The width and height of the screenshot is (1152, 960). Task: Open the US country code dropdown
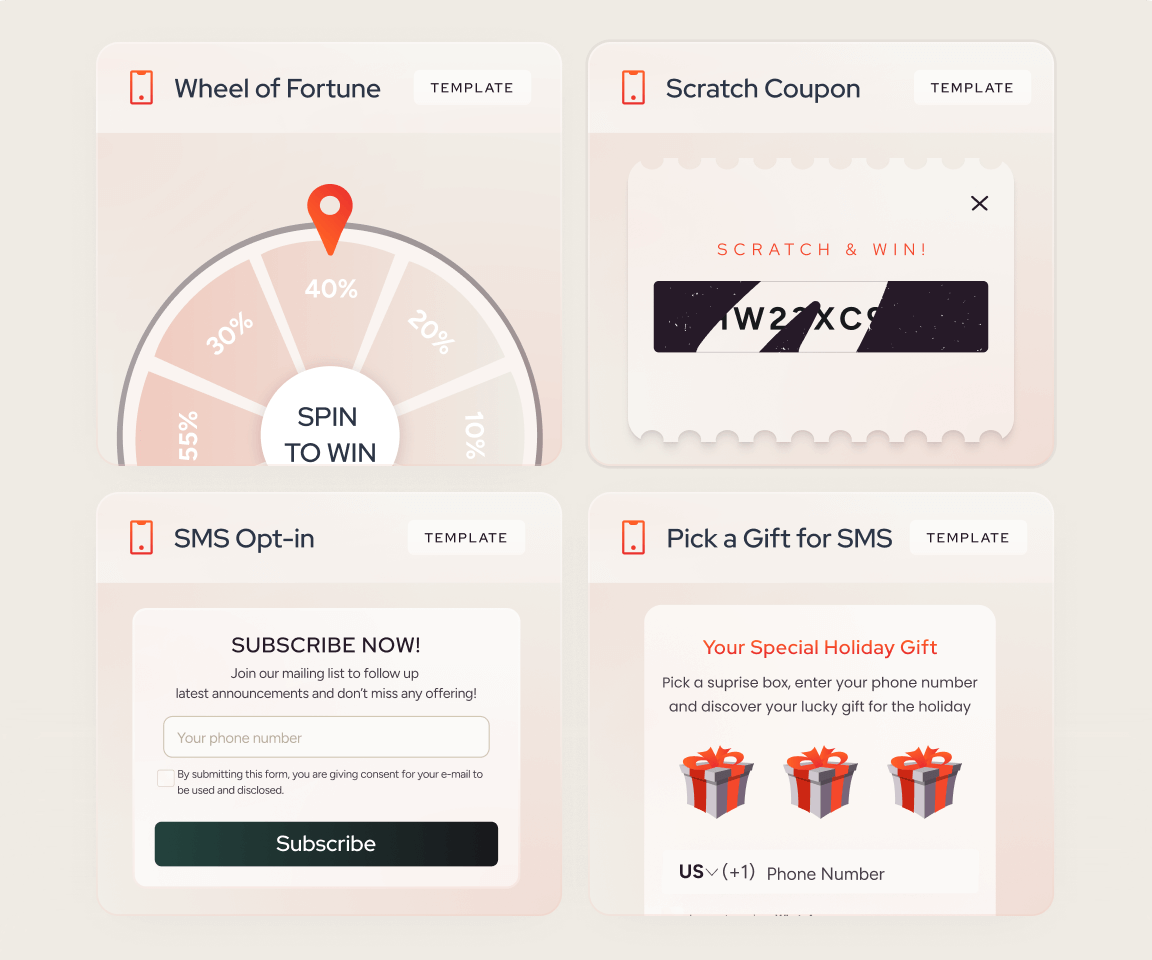tap(698, 872)
